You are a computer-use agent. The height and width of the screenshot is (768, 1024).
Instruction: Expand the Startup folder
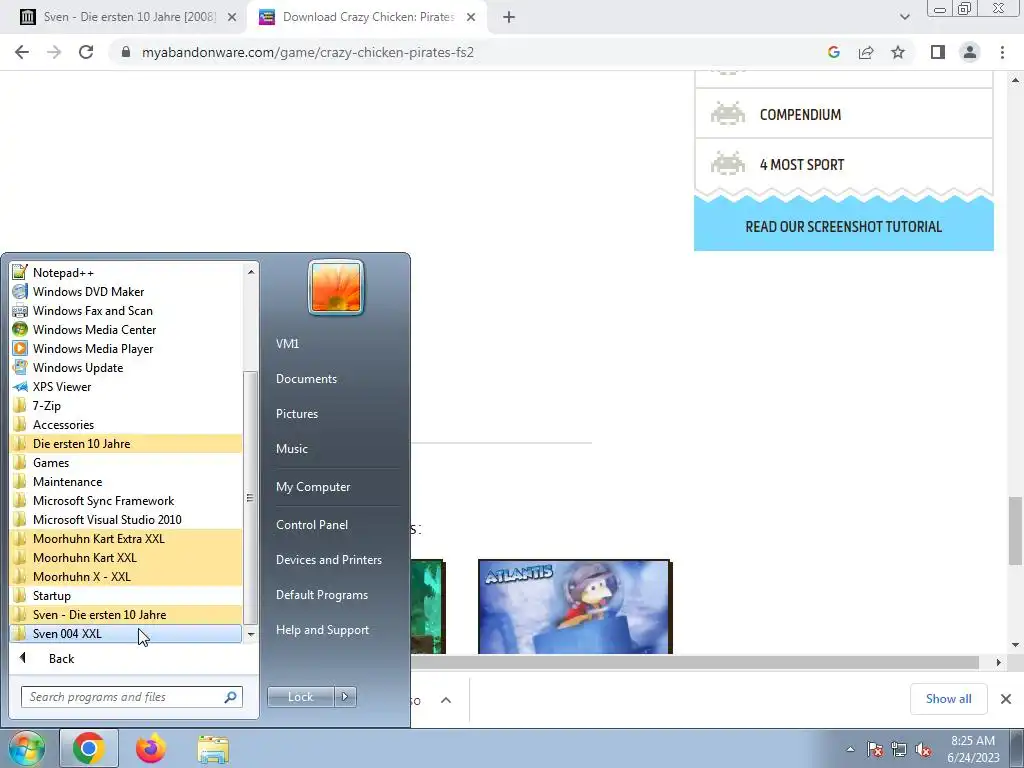click(x=126, y=595)
